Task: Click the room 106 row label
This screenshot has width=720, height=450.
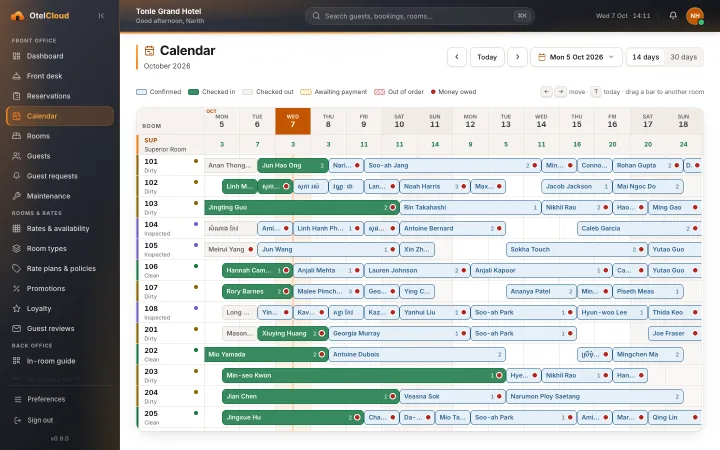Action: point(171,270)
